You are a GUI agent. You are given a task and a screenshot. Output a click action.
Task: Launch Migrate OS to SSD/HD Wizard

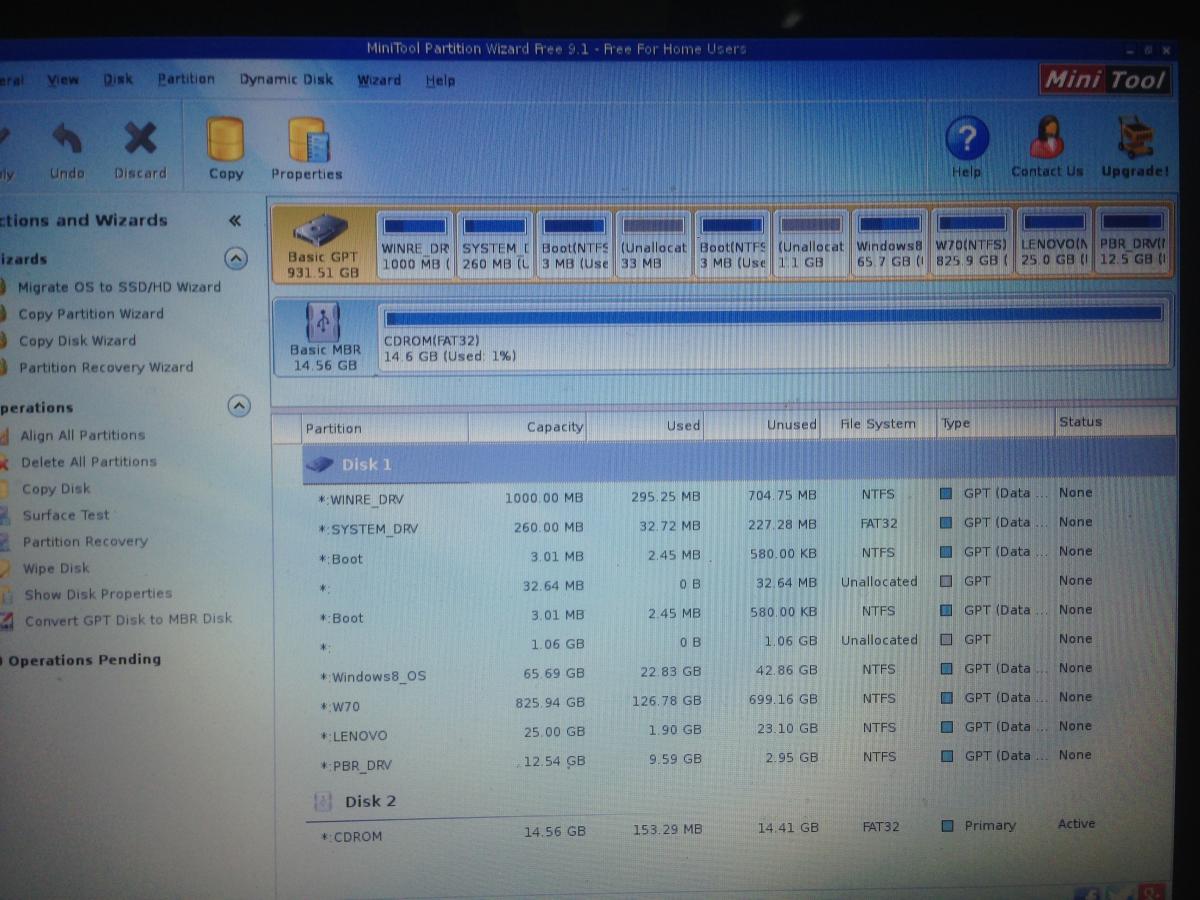(119, 287)
